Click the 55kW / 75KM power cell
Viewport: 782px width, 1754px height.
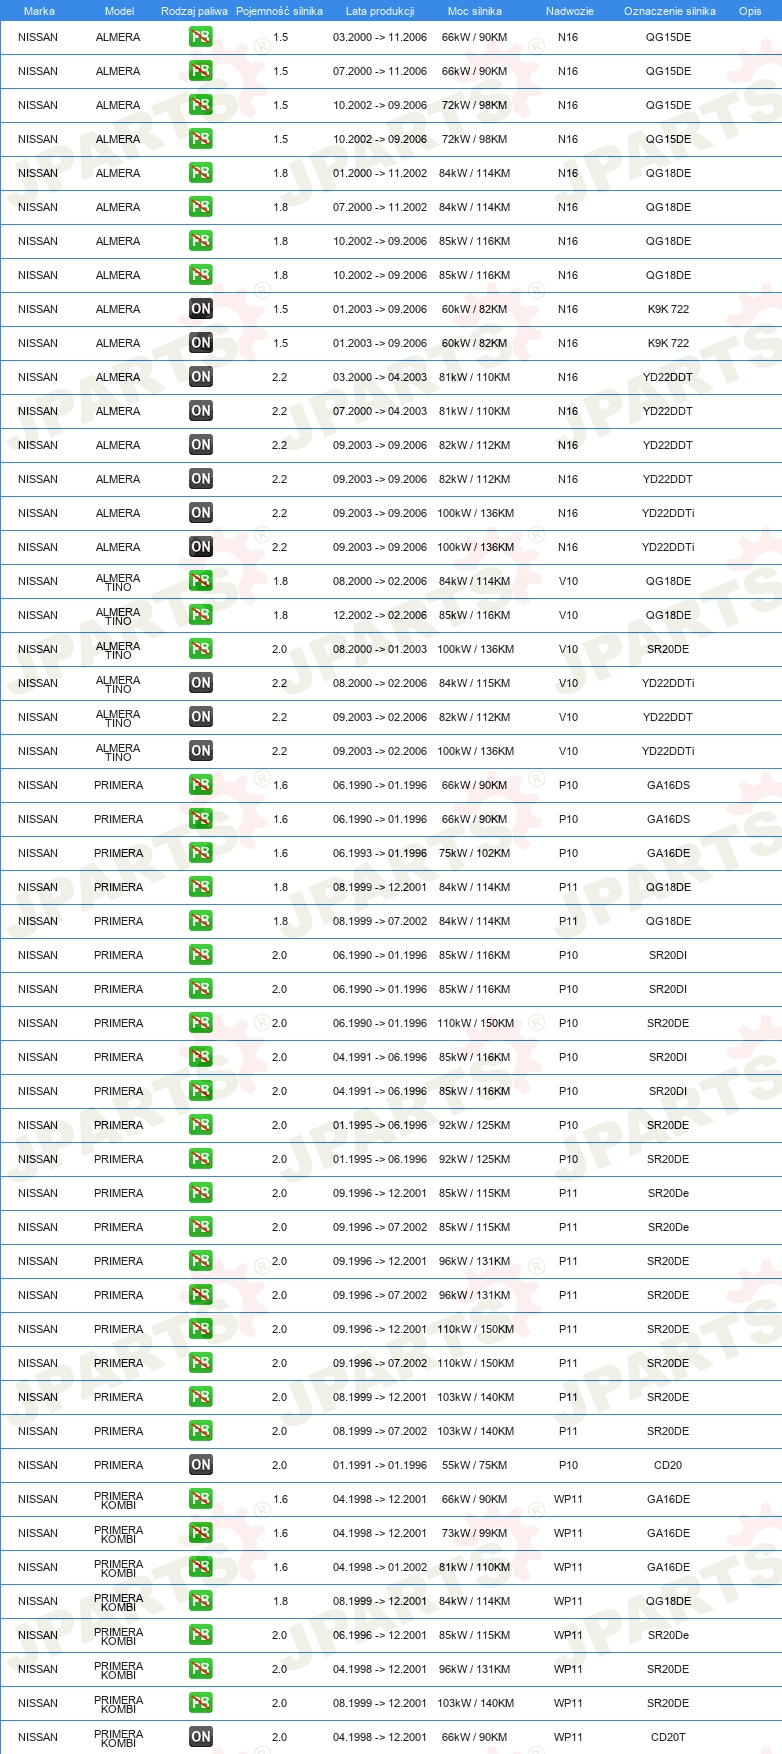coord(475,1465)
